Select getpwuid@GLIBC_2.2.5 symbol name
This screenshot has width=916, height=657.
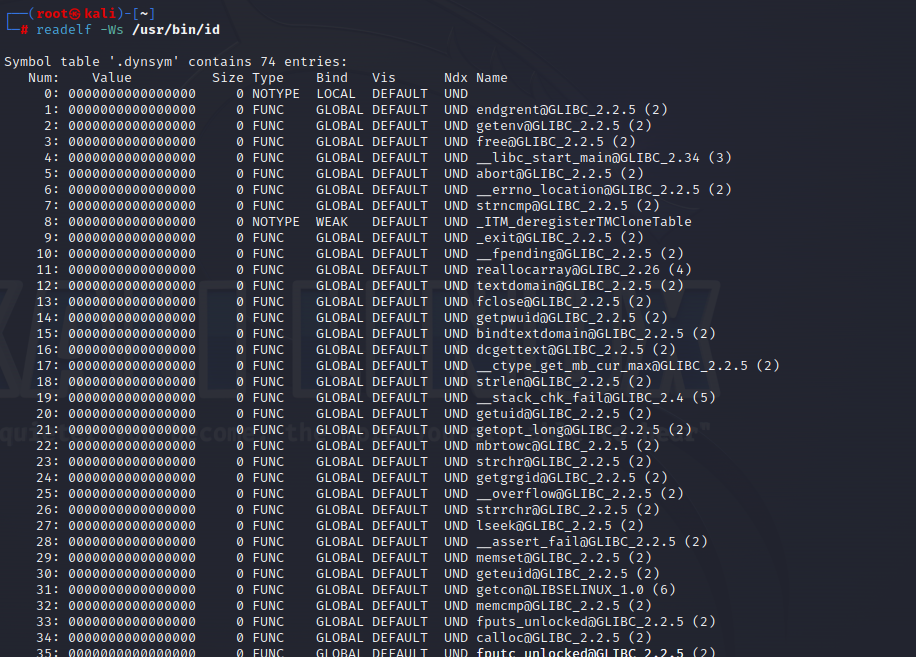[556, 318]
